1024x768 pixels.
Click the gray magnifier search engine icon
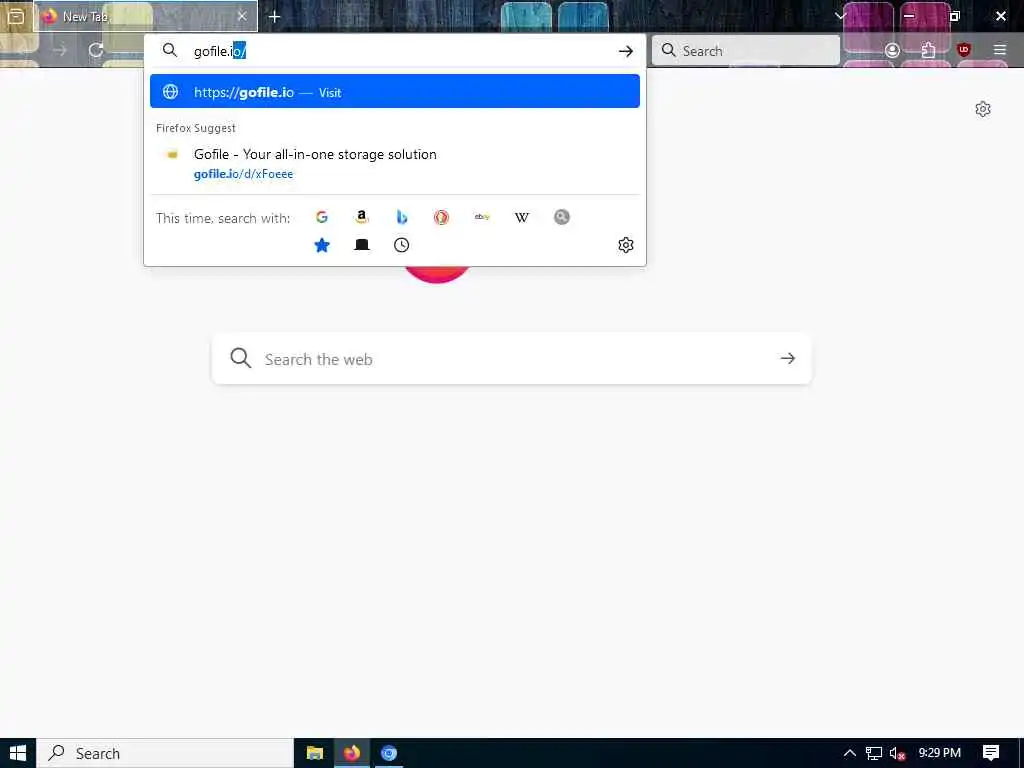pyautogui.click(x=562, y=217)
